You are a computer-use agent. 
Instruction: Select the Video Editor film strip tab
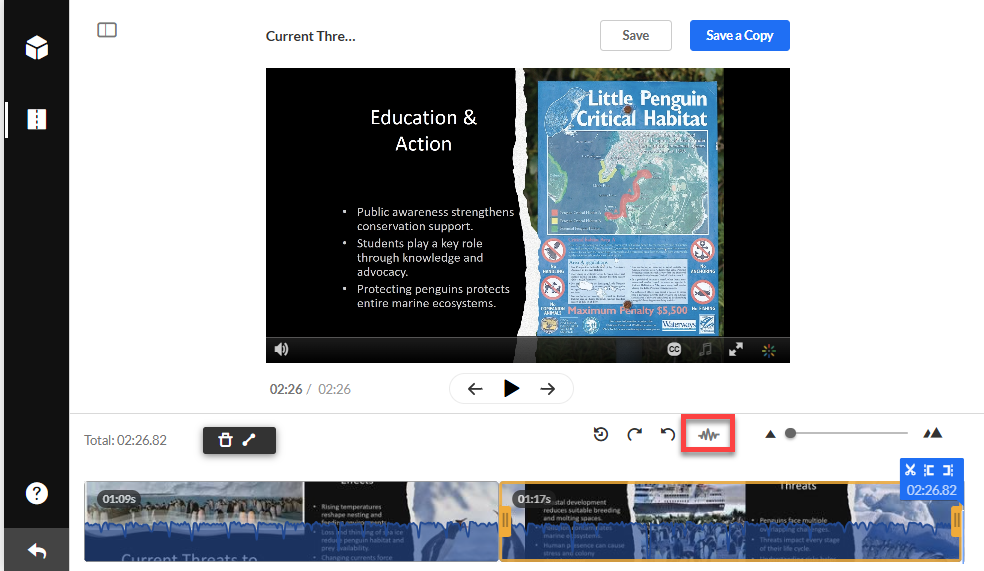click(x=36, y=119)
